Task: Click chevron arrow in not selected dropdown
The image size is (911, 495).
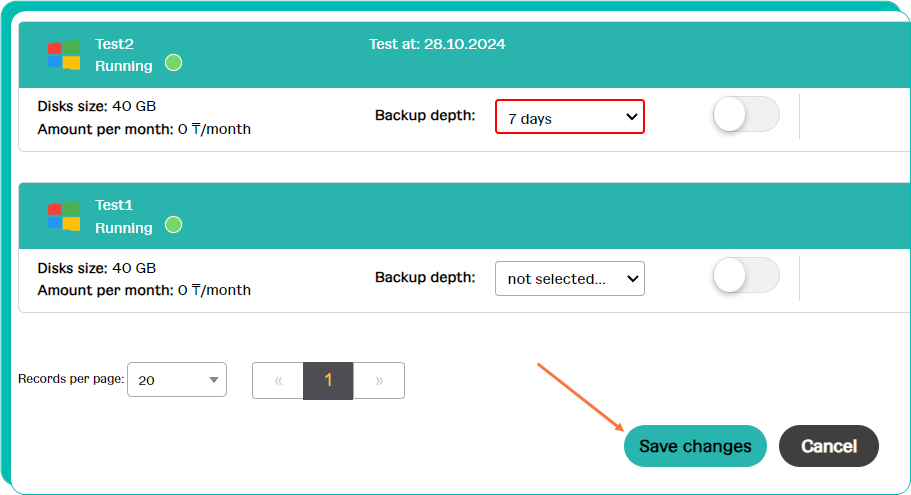Action: 632,278
